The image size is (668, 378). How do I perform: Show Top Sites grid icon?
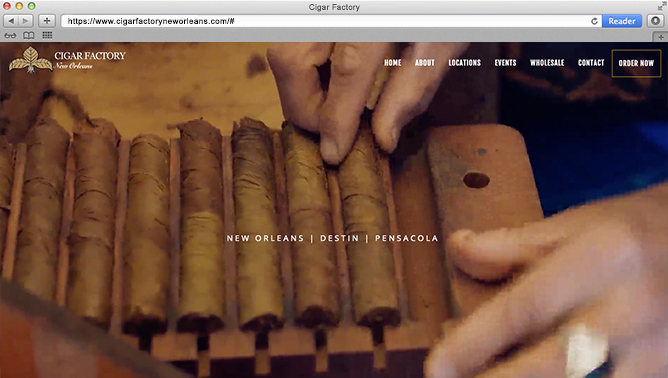coord(47,35)
